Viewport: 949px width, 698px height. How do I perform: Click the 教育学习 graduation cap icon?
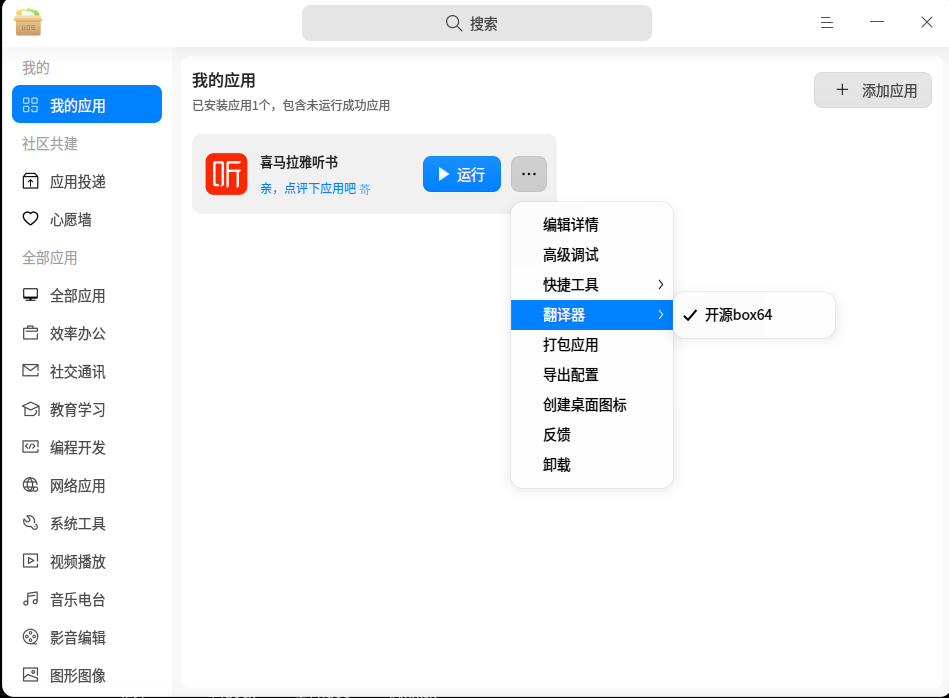coord(30,409)
